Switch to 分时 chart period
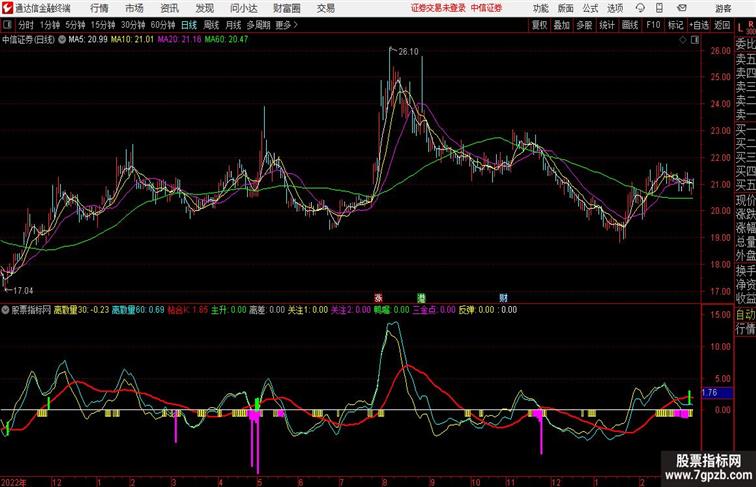This screenshot has height=487, width=756. (26, 25)
